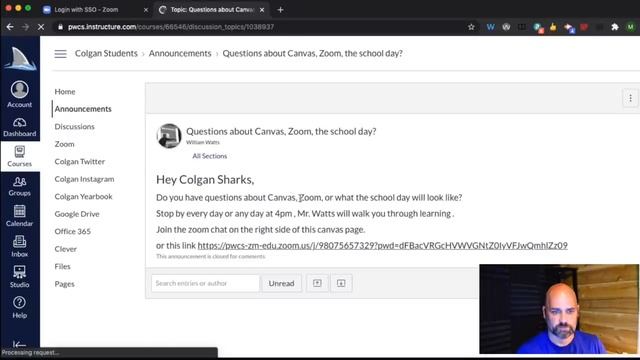
Task: Collapse the global navigation sidebar arrow
Action: [x=20, y=344]
